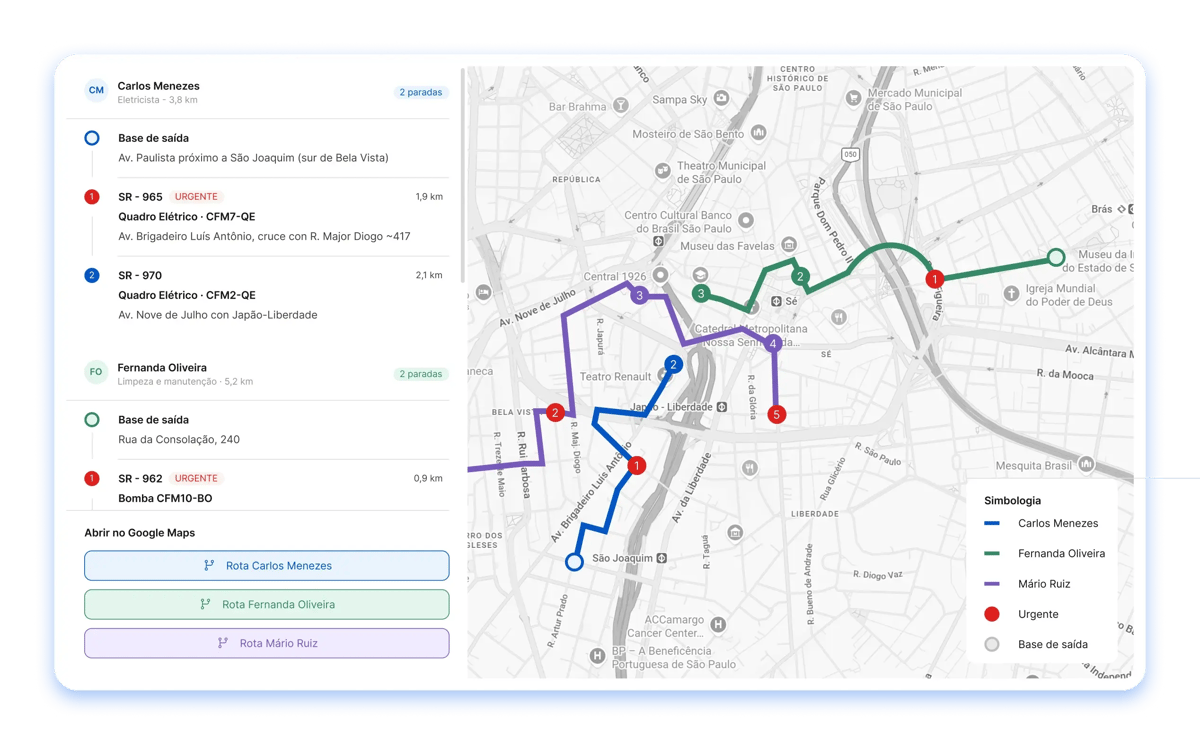Select Carlos Menezes base de saída circle
The height and width of the screenshot is (756, 1200).
point(92,138)
